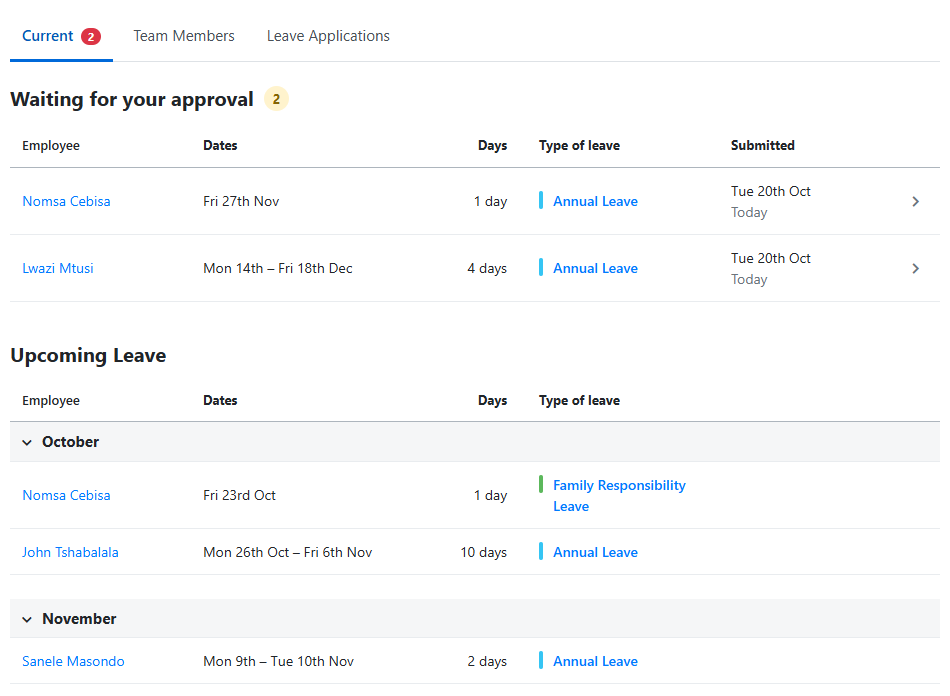Open Lwazi Mtusi's employee link
Viewport: 950px width, 696px height.
[x=58, y=268]
